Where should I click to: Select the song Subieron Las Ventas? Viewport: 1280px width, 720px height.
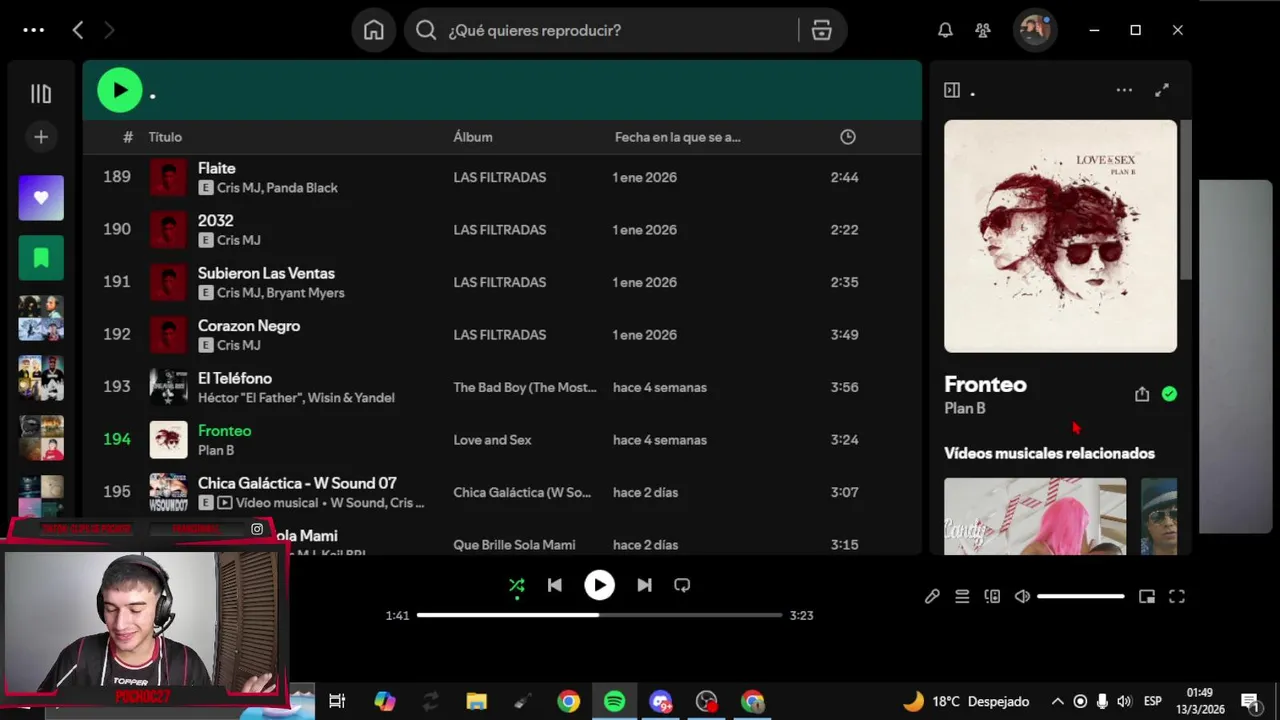[x=266, y=273]
